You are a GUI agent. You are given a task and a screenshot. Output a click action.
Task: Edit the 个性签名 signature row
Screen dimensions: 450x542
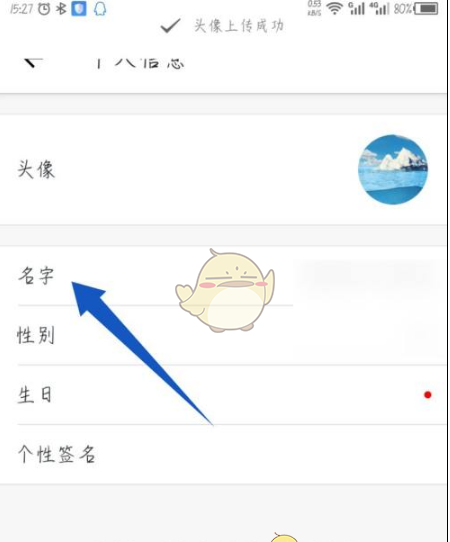pyautogui.click(x=223, y=454)
